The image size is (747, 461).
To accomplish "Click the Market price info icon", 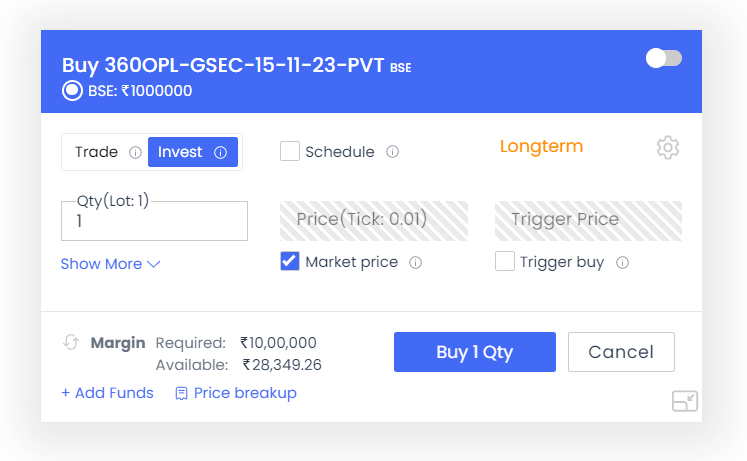I will coord(415,262).
